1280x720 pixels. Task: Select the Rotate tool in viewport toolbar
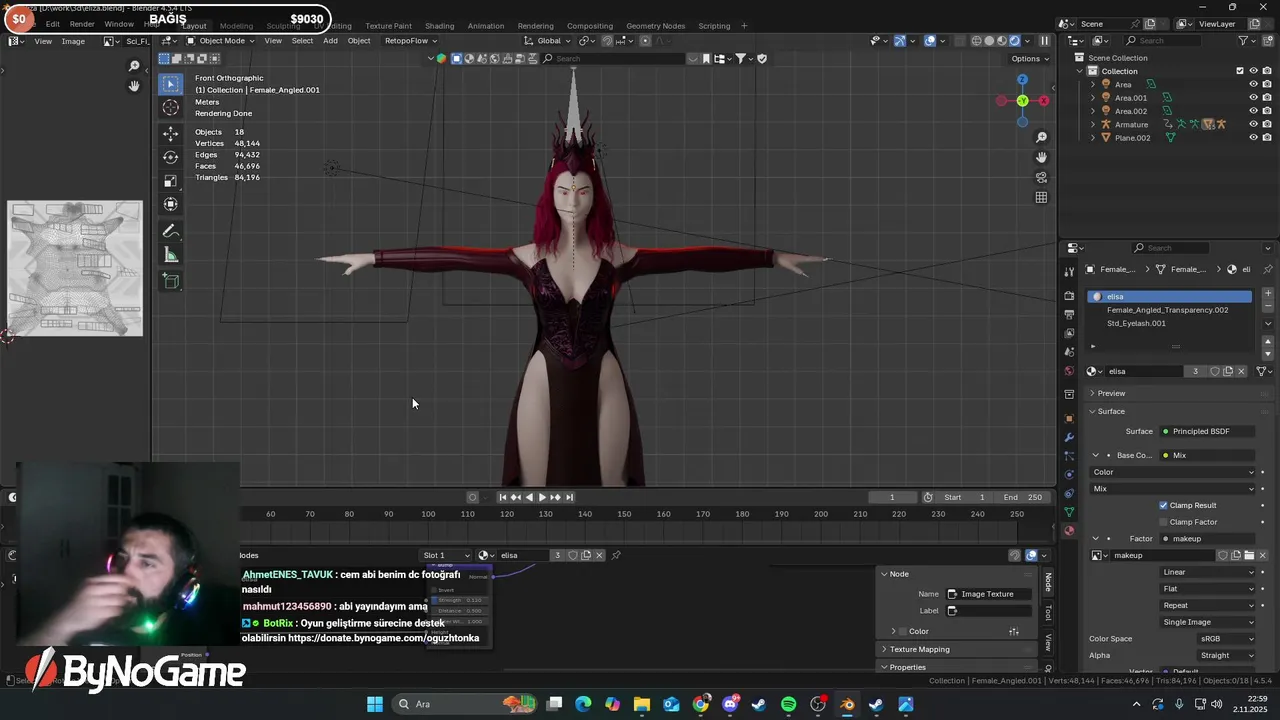pos(171,157)
